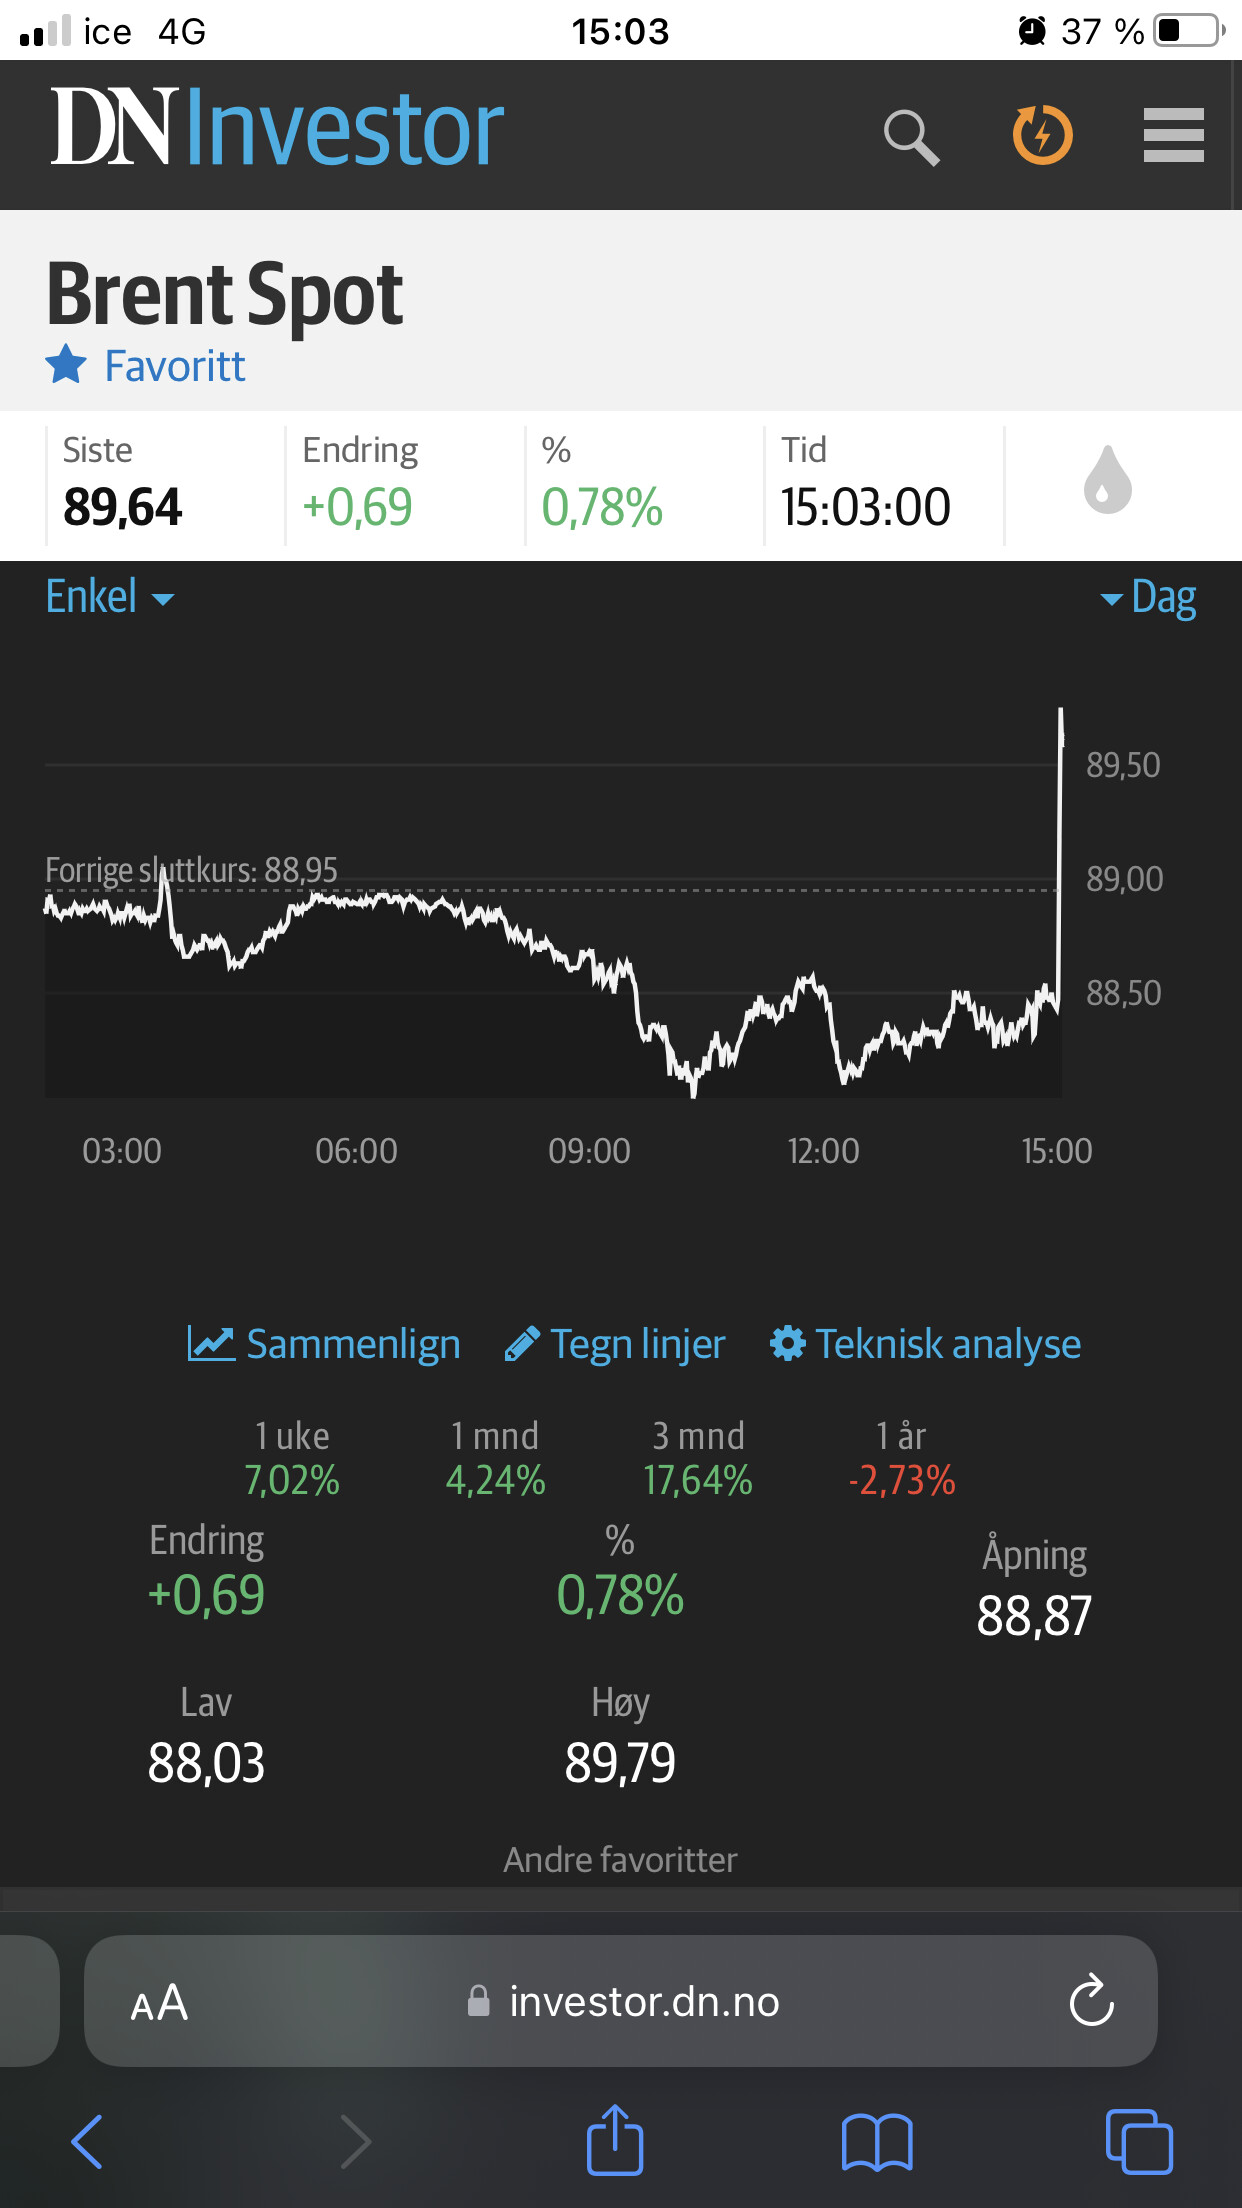Select the Tegn linjer drawing tool
1242x2208 pixels.
pyautogui.click(x=615, y=1344)
